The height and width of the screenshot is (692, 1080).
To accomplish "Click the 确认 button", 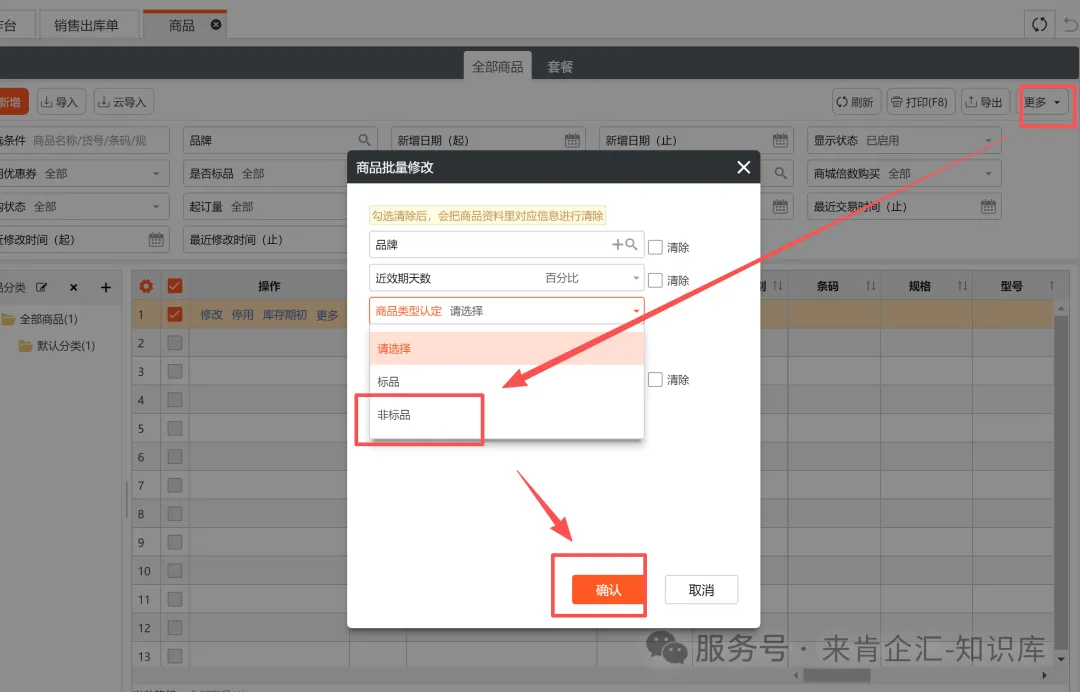I will pos(608,590).
